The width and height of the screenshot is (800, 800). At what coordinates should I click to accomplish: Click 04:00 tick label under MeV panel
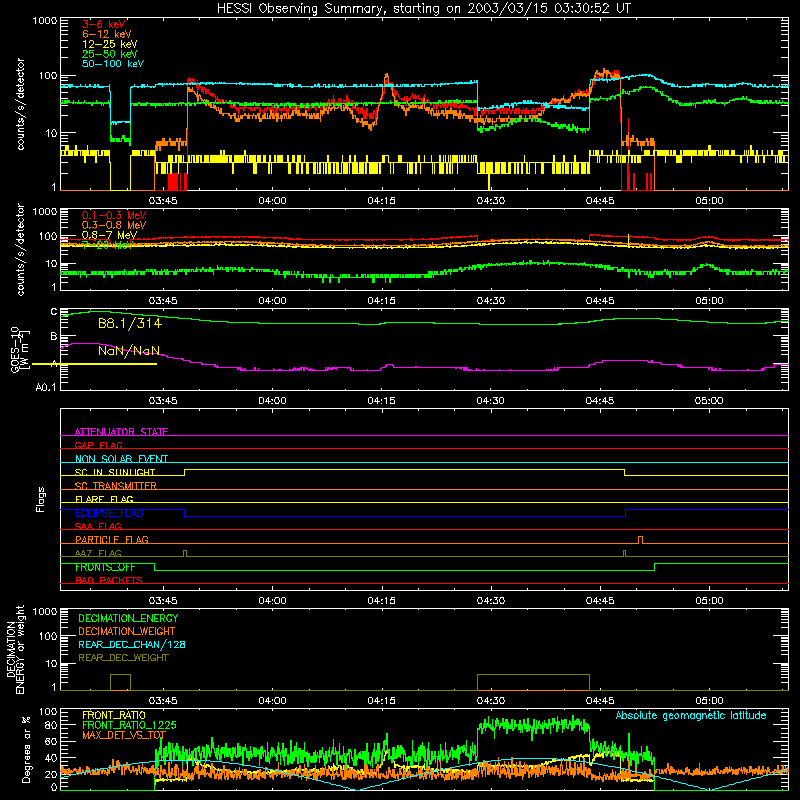pyautogui.click(x=272, y=301)
